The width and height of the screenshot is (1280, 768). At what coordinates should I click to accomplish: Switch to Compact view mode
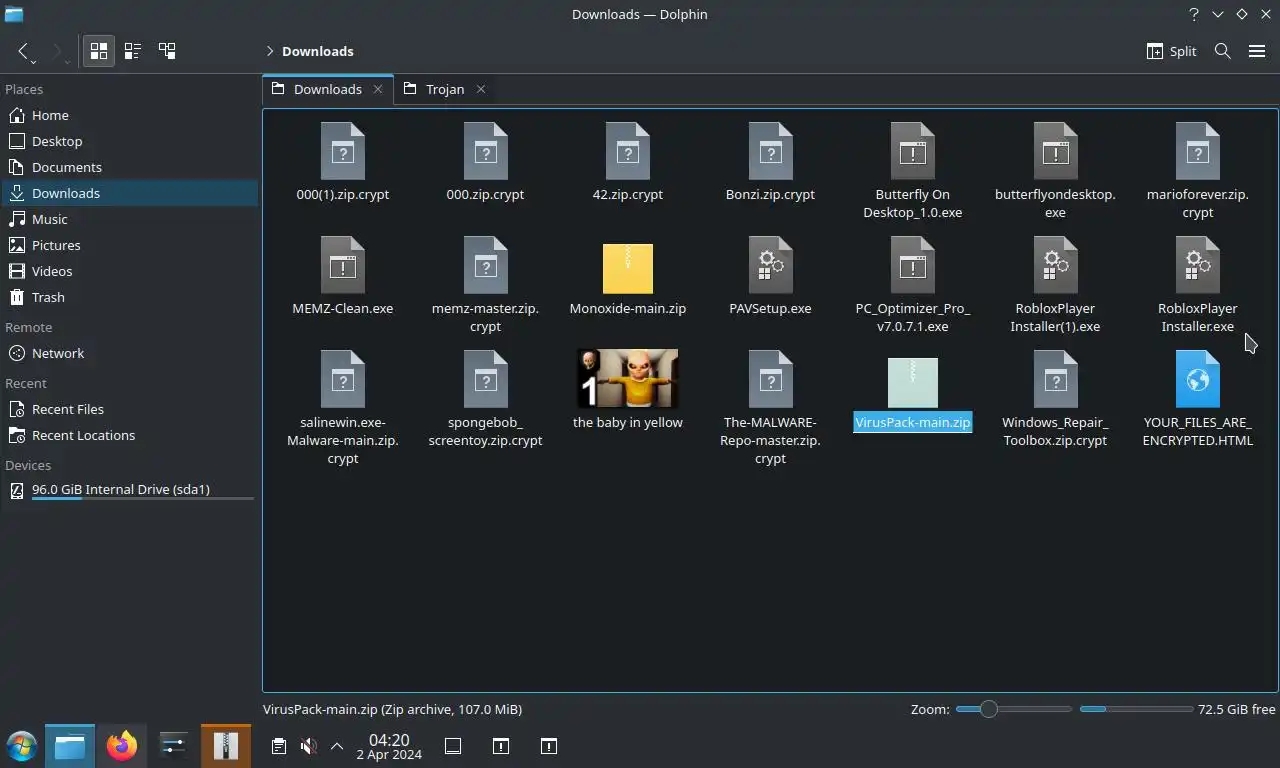(x=133, y=51)
